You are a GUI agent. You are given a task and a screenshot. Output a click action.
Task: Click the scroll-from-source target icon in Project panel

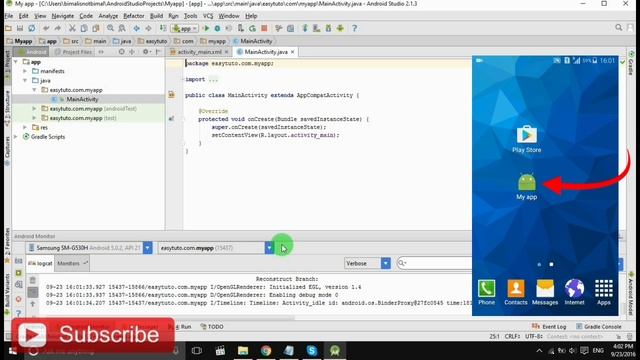click(x=121, y=52)
